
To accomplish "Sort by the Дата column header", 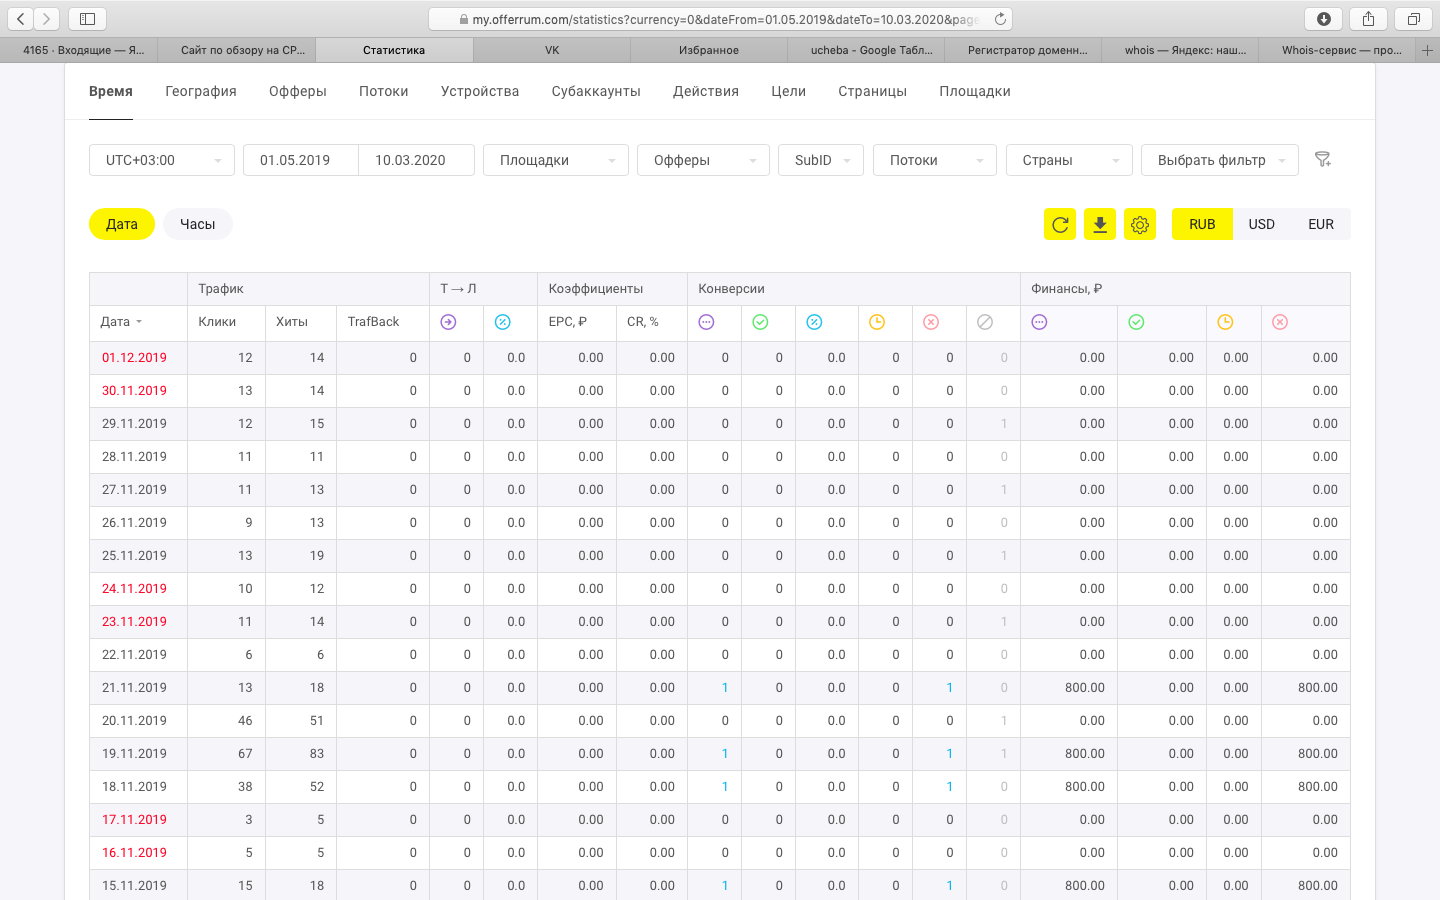I will point(121,322).
